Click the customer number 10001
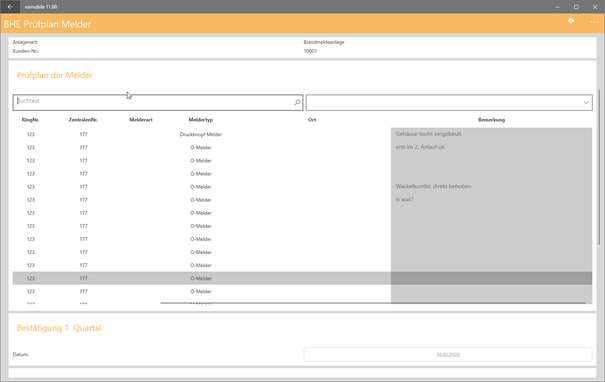605x382 pixels. (x=310, y=51)
